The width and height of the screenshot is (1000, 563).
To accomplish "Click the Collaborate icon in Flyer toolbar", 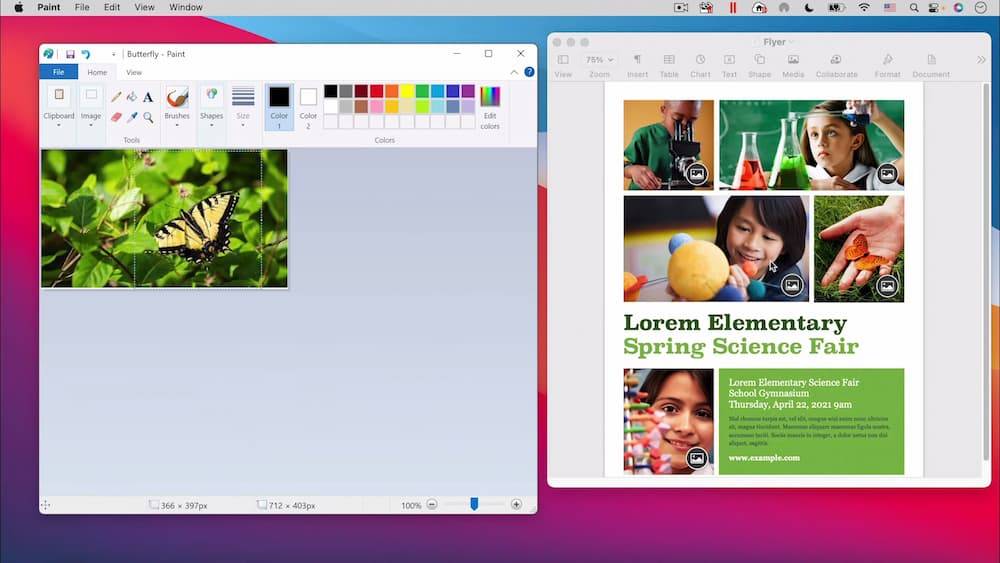I will pos(835,59).
